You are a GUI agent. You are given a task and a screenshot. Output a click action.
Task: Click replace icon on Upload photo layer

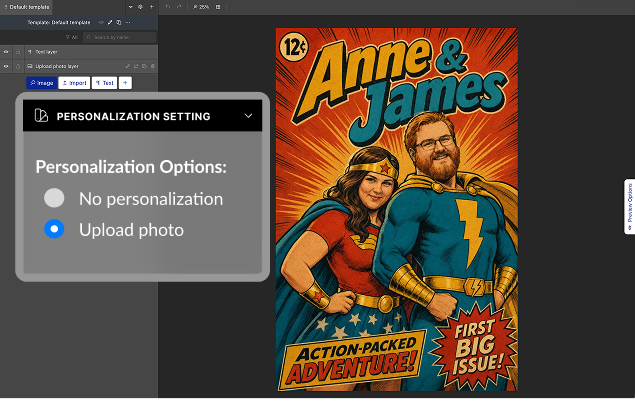[136, 66]
